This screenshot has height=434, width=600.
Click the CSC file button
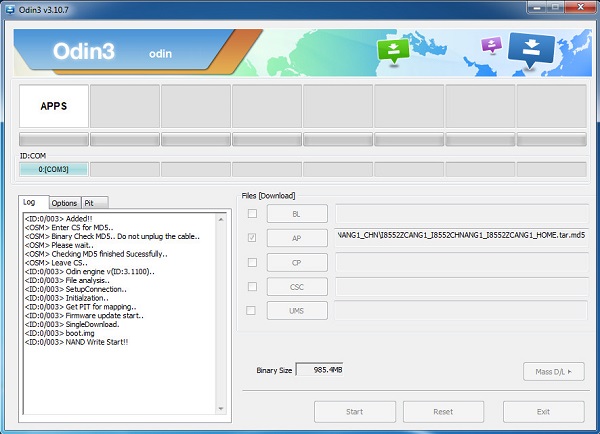(297, 287)
